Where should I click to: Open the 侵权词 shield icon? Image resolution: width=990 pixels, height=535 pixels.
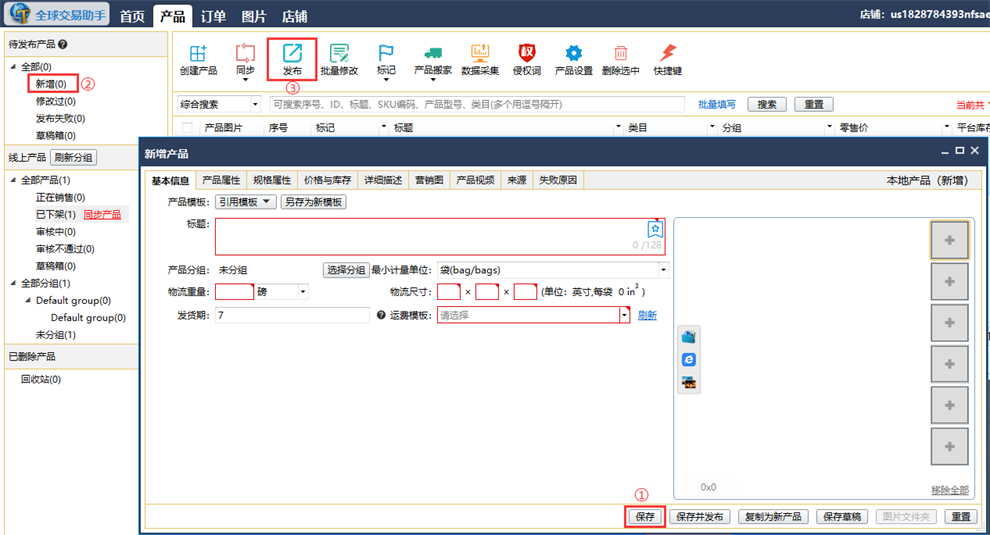pyautogui.click(x=527, y=60)
